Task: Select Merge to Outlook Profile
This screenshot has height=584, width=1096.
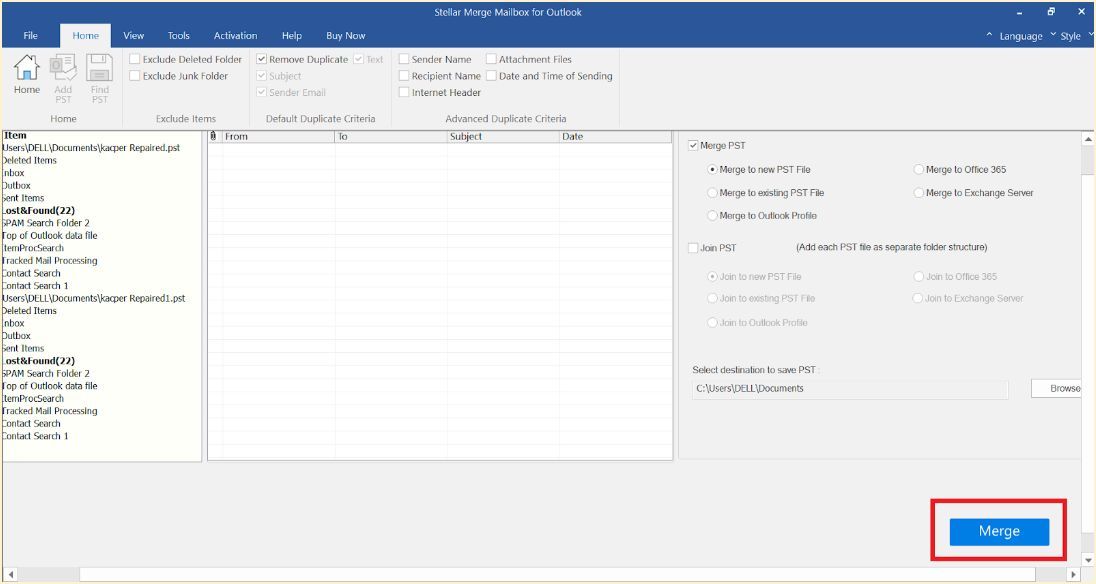Action: pyautogui.click(x=712, y=216)
